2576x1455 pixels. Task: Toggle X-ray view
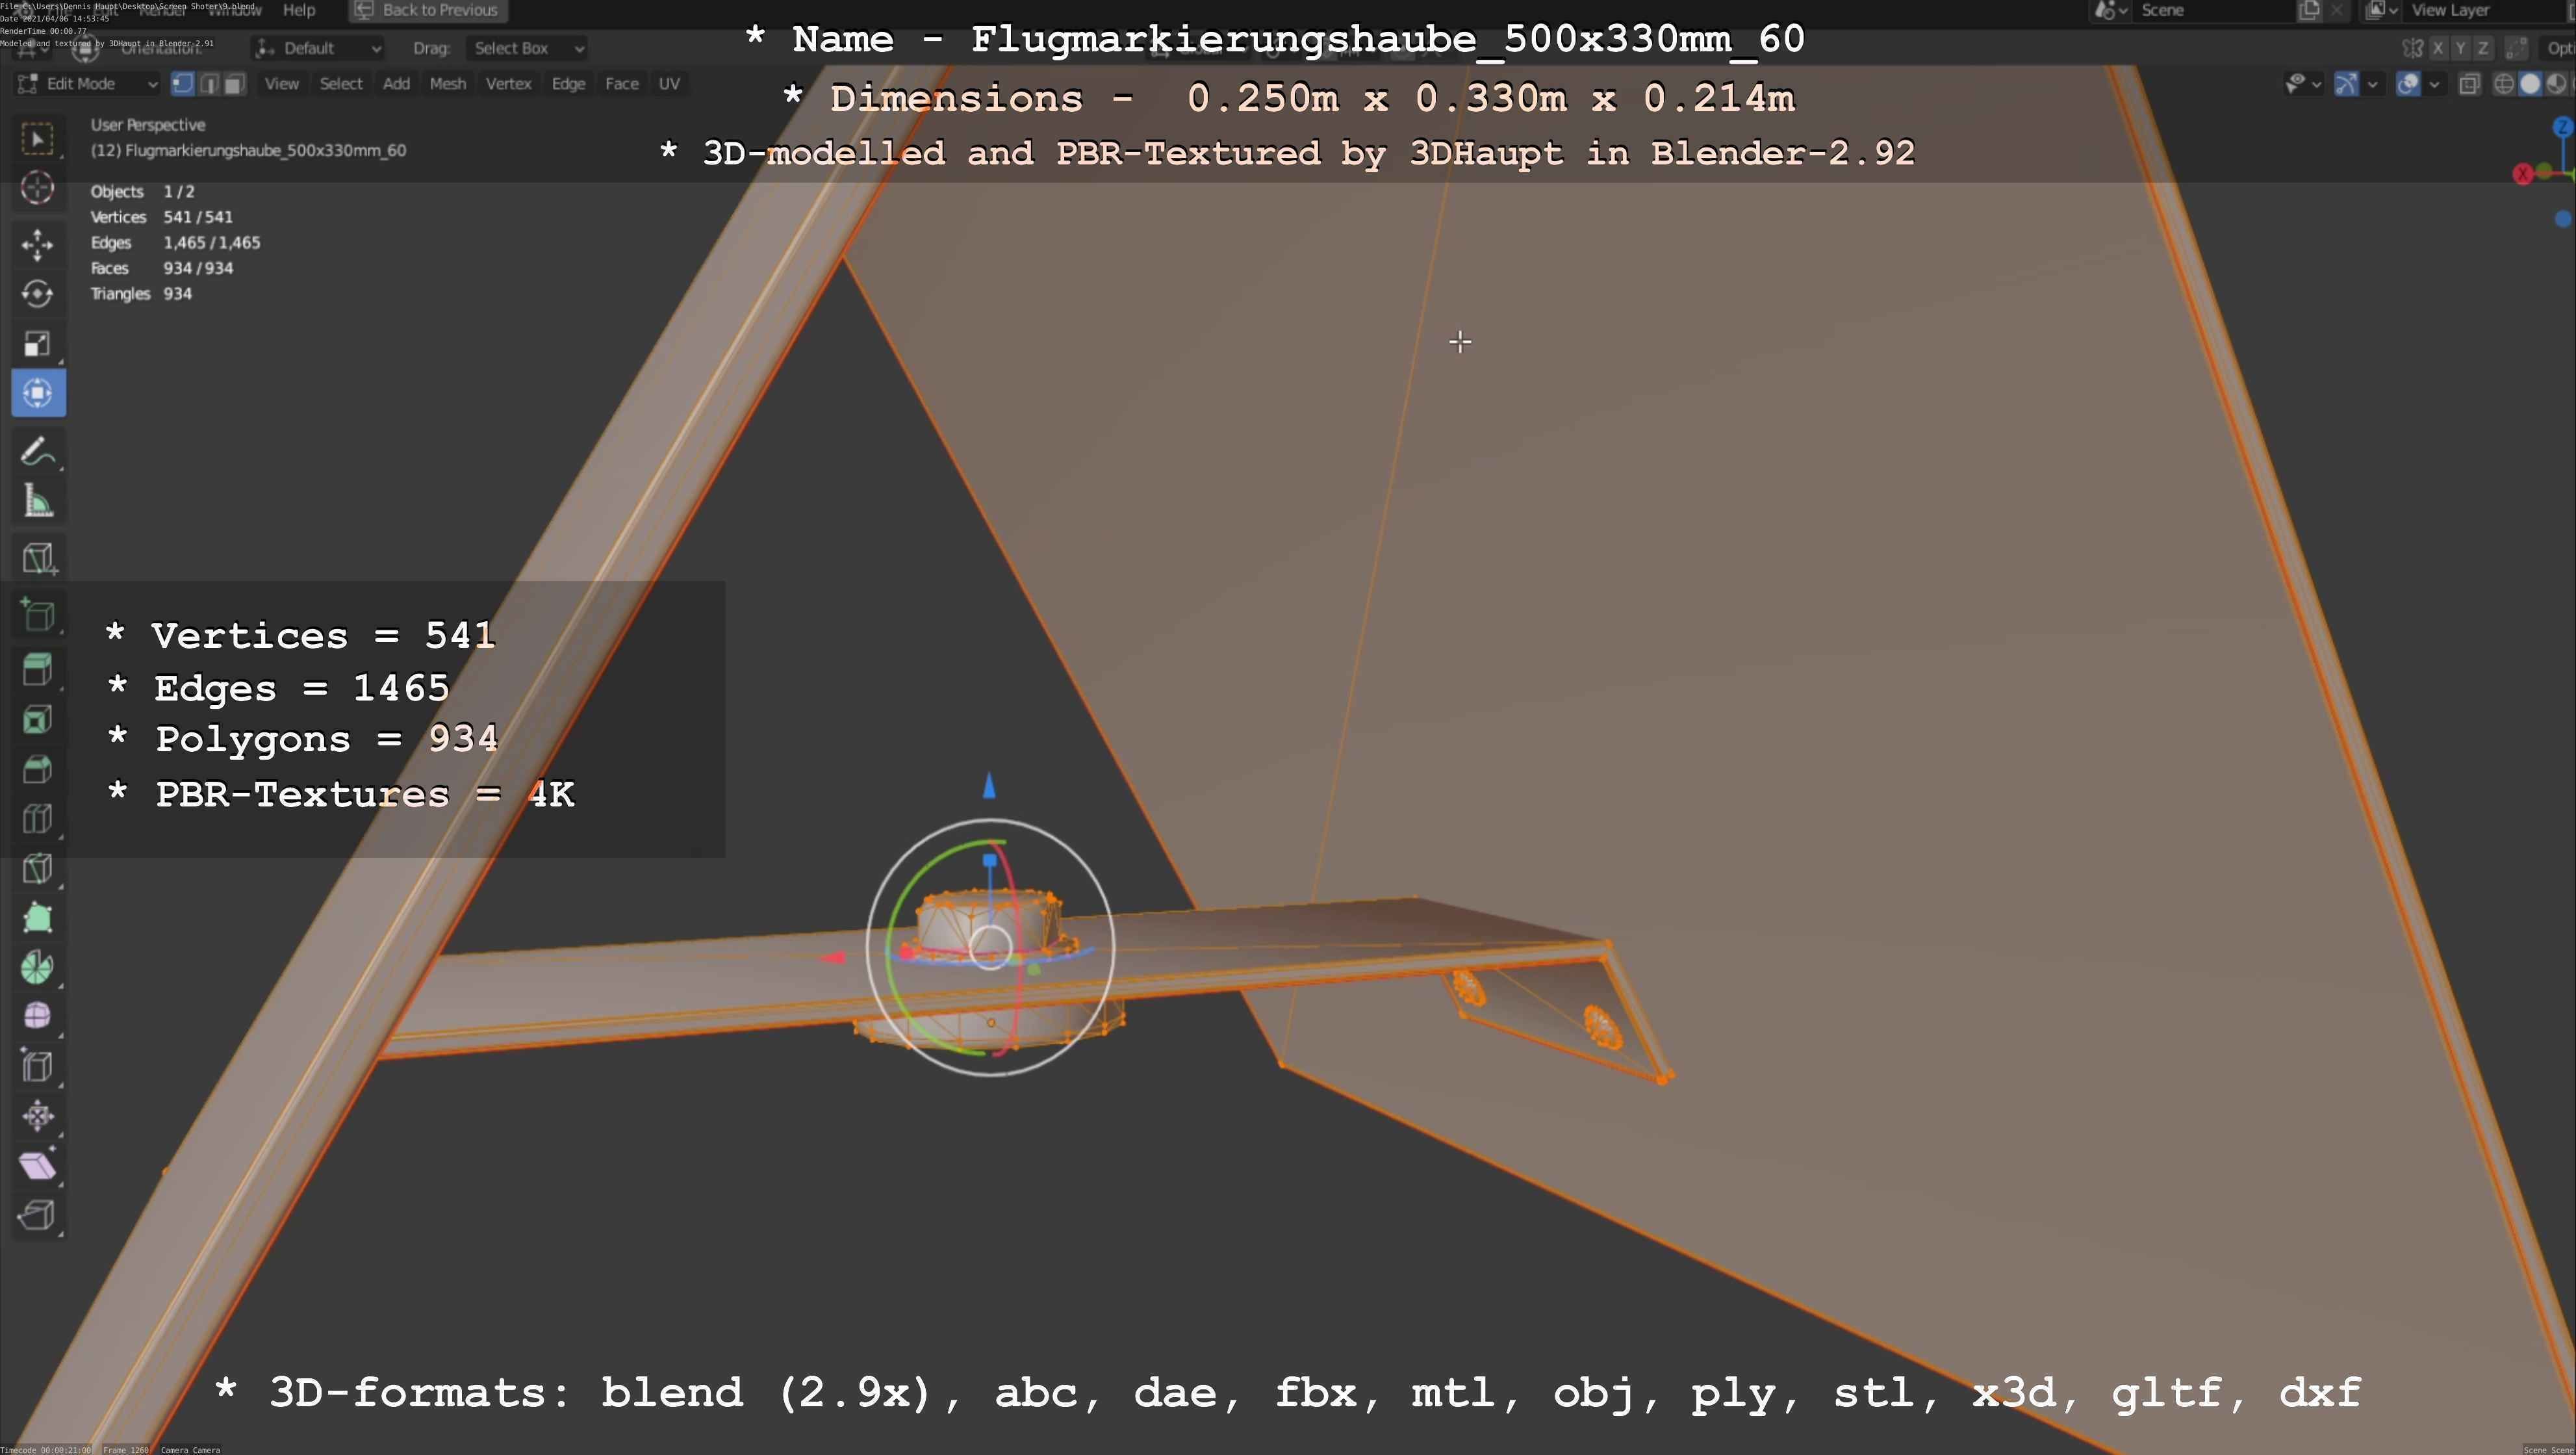tap(2469, 84)
